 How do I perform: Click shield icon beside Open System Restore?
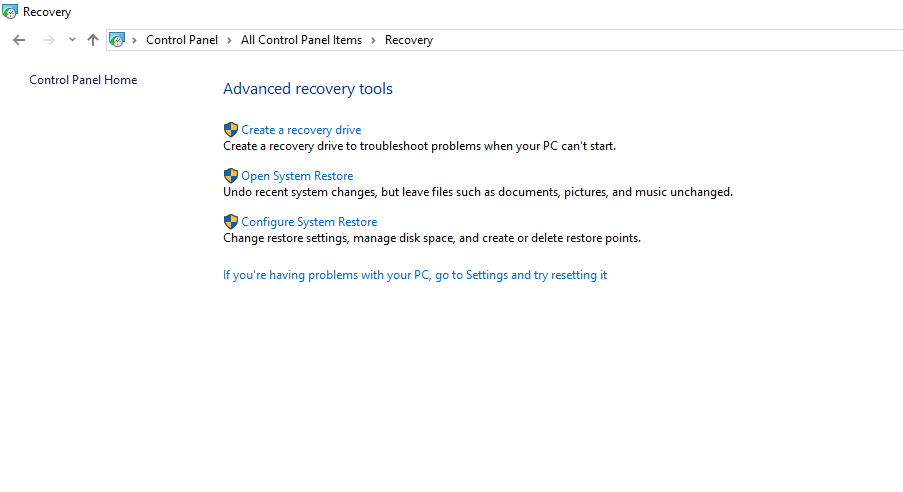pyautogui.click(x=230, y=176)
